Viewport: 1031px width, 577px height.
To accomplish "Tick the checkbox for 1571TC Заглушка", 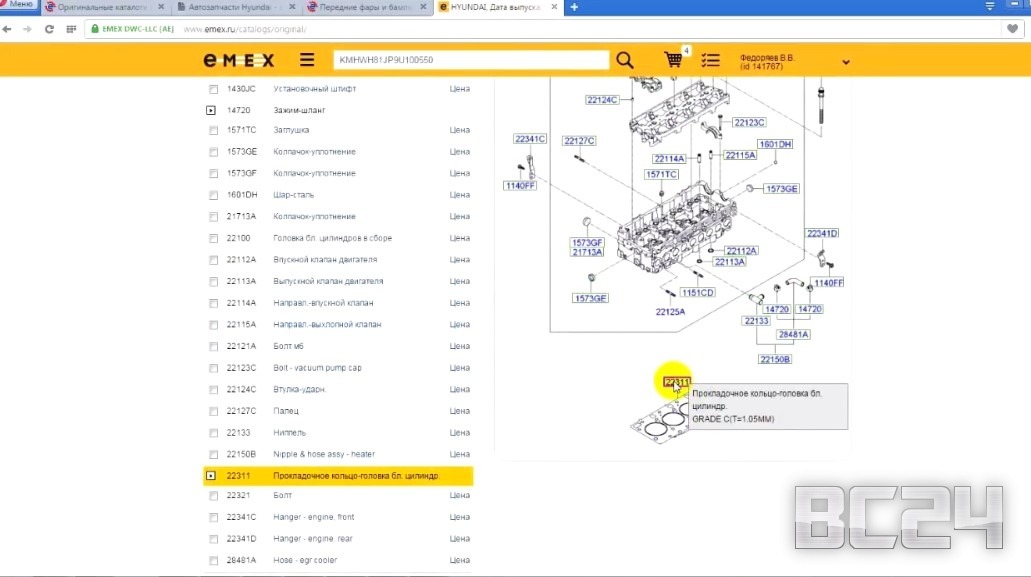I will point(213,130).
